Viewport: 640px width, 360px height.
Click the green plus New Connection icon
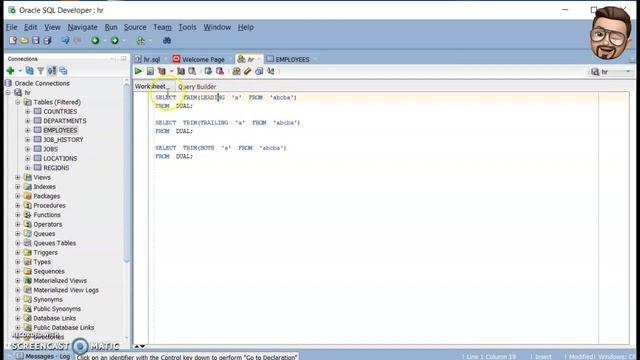tap(11, 71)
